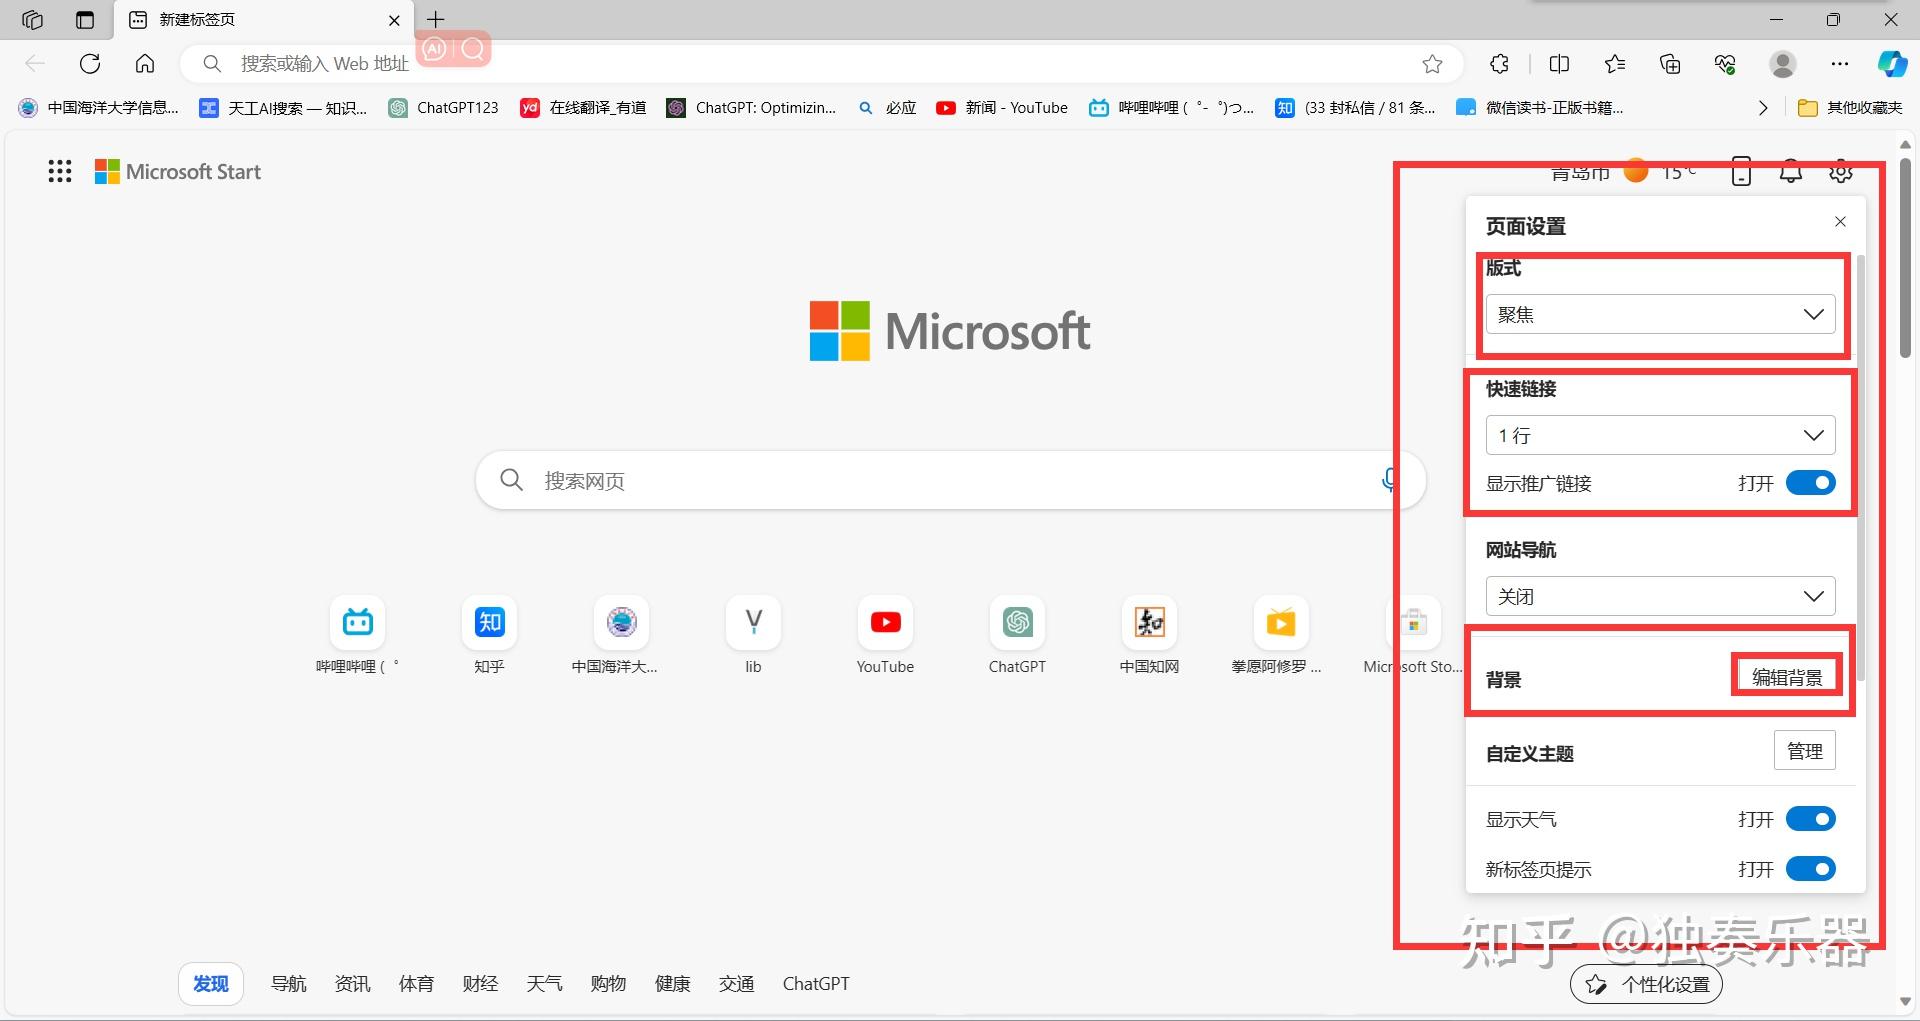Open the app launcher grid icon
The image size is (1920, 1021).
coord(60,172)
